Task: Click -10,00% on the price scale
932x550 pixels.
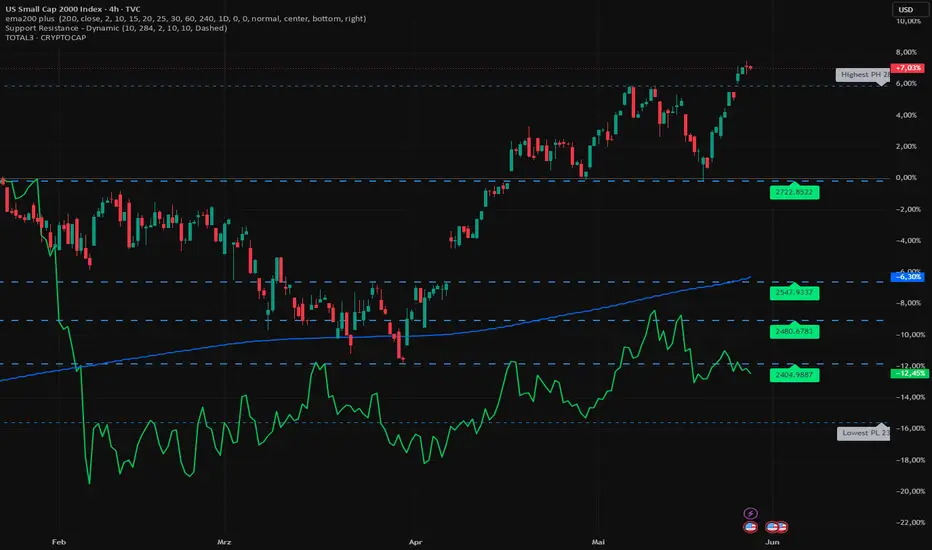Action: pos(909,335)
